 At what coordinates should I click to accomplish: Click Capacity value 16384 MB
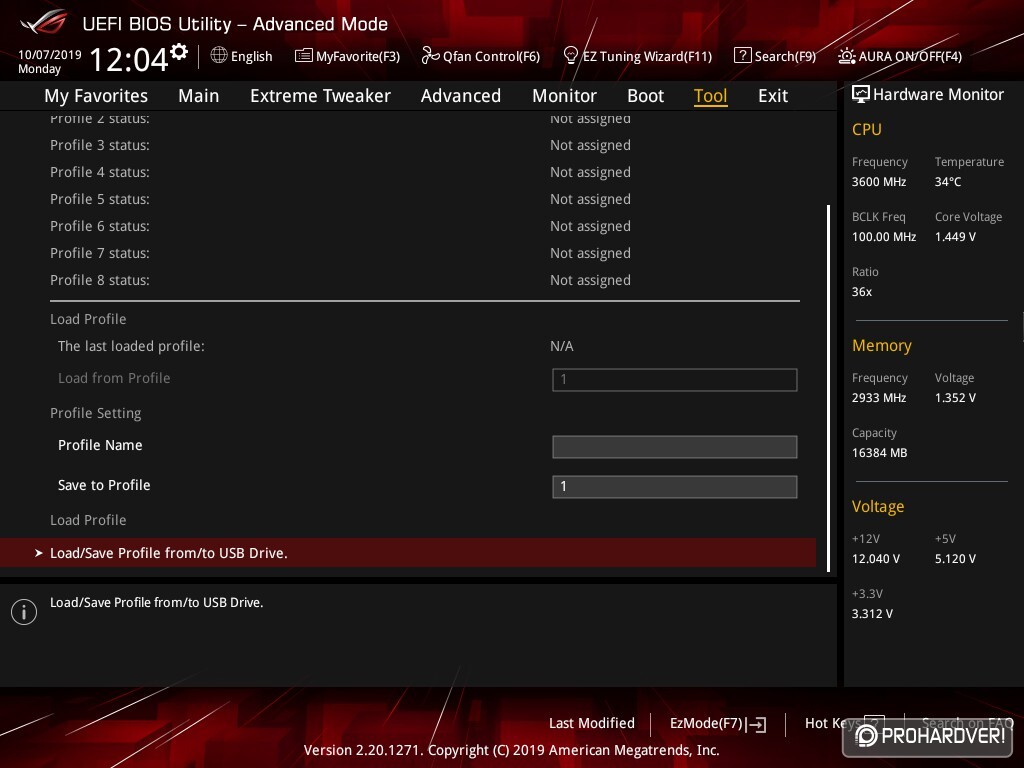(x=879, y=453)
